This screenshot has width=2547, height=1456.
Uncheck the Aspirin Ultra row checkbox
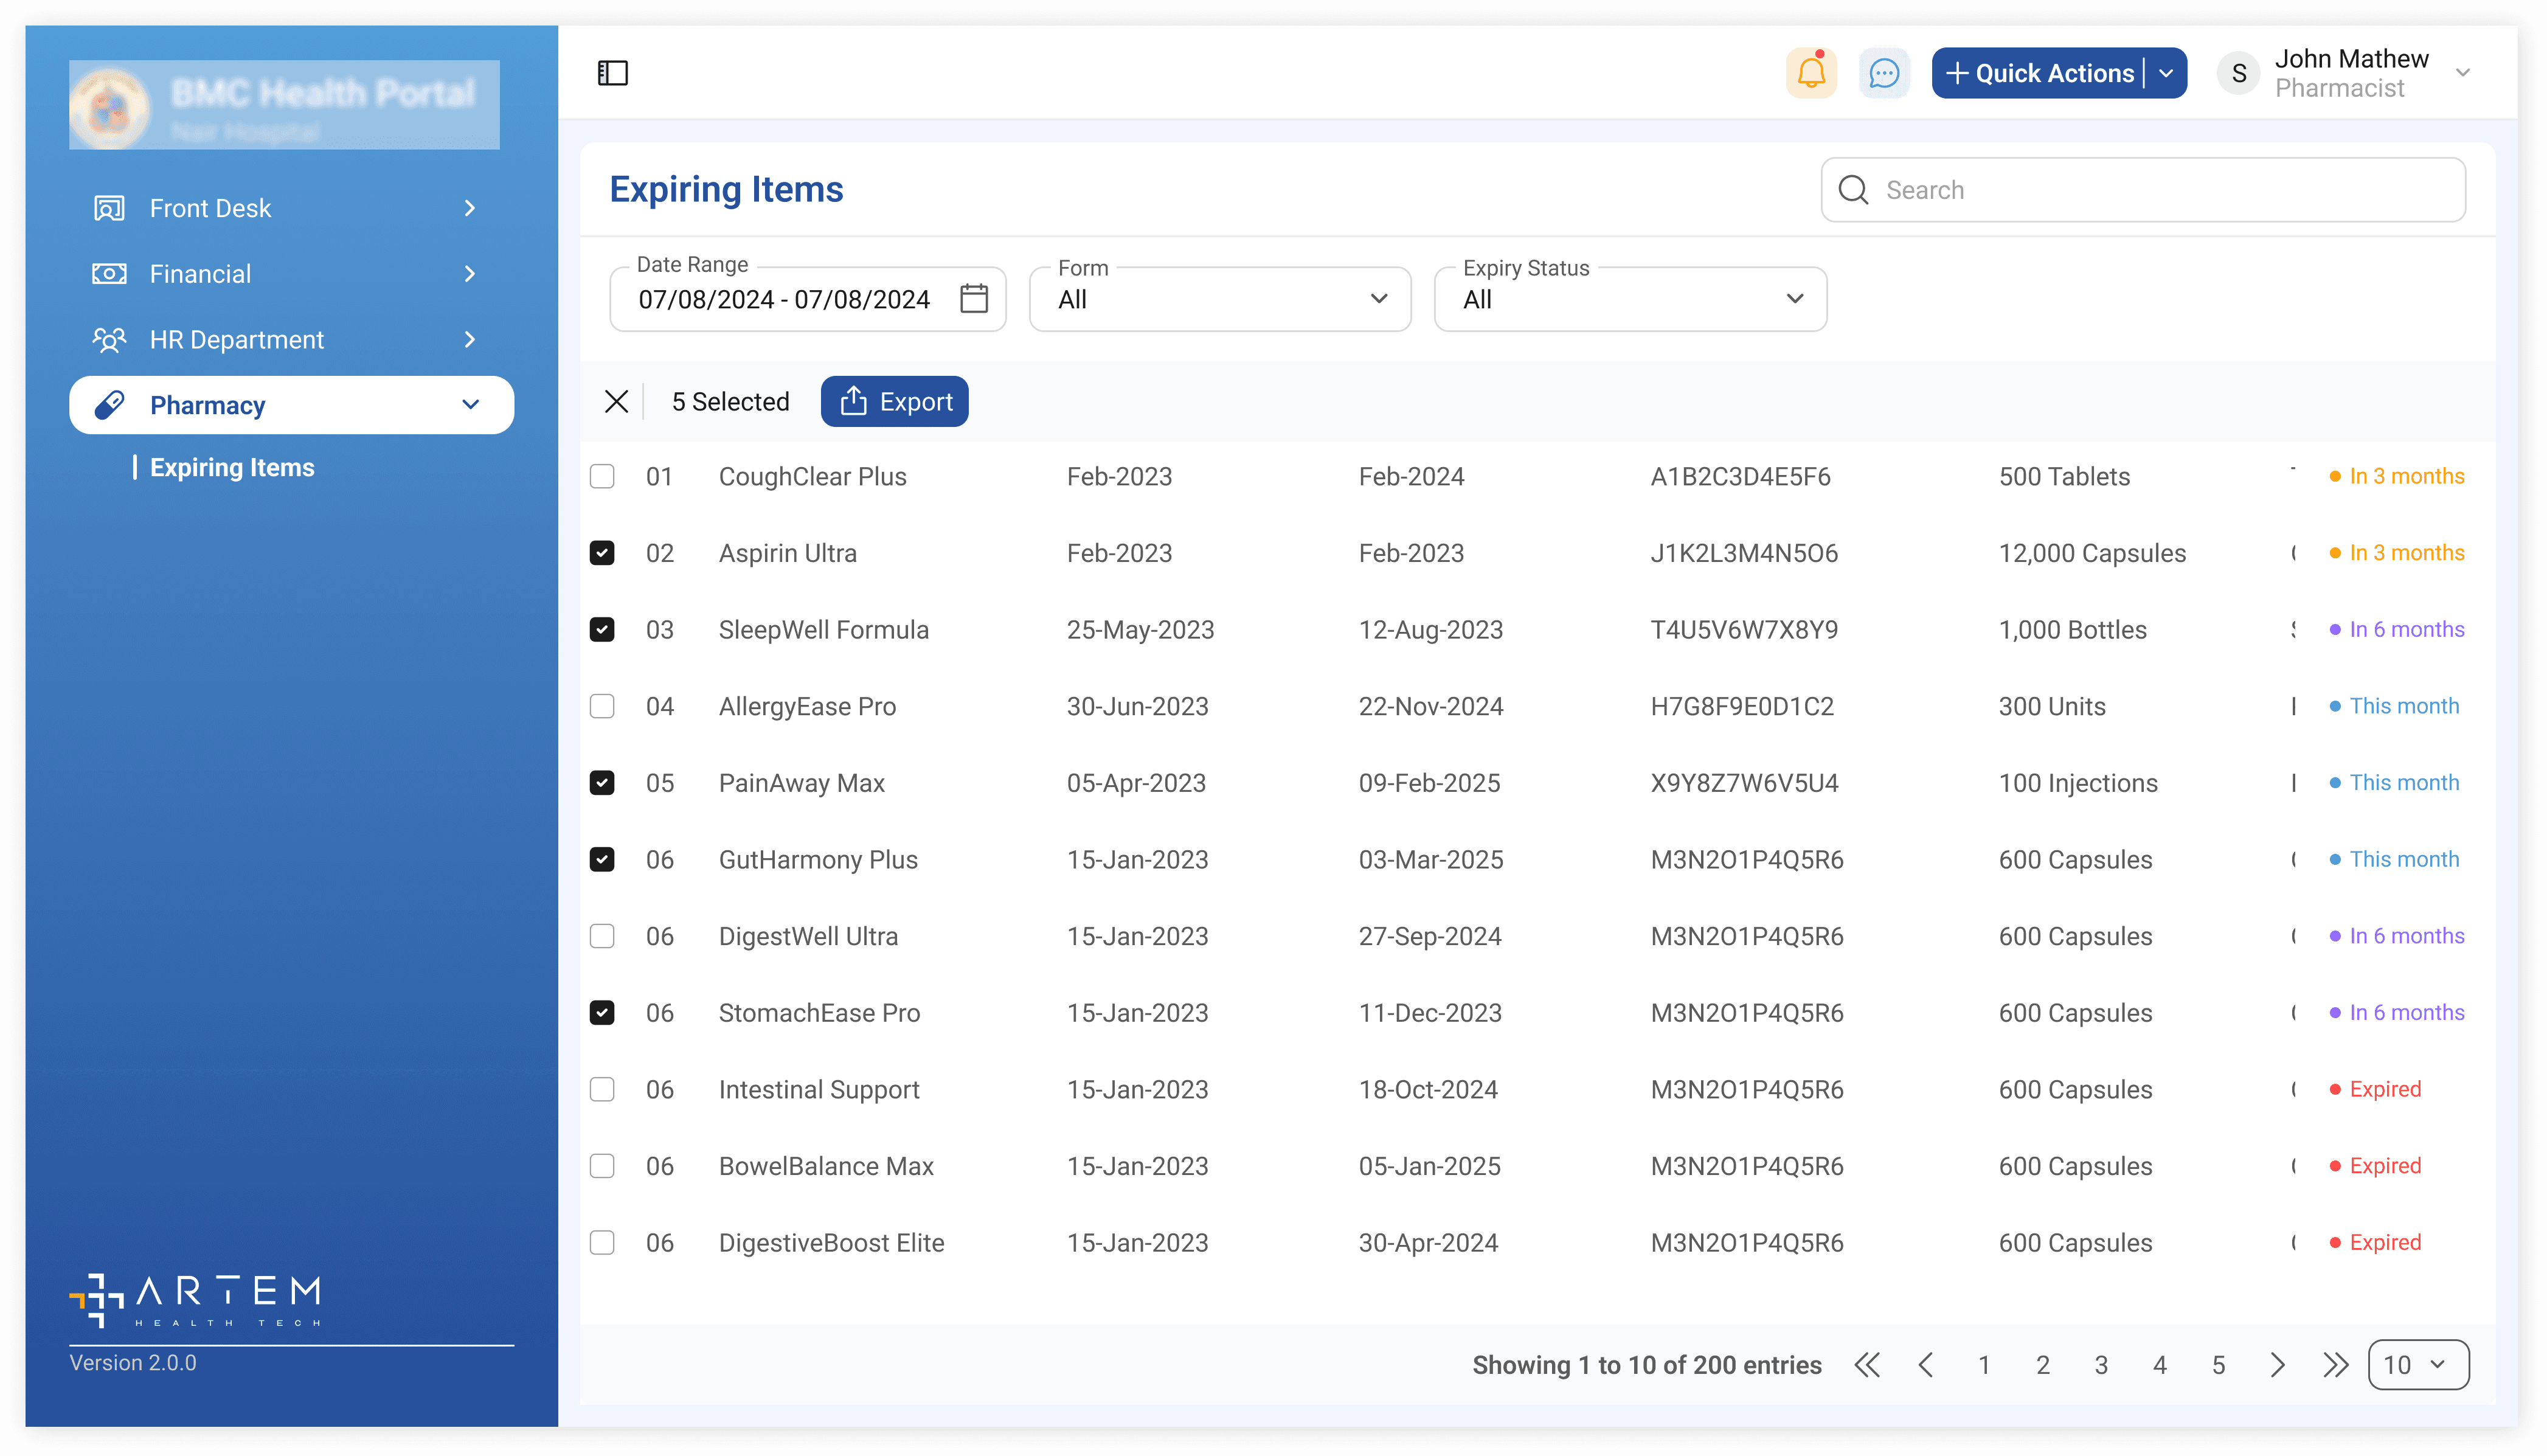click(602, 553)
